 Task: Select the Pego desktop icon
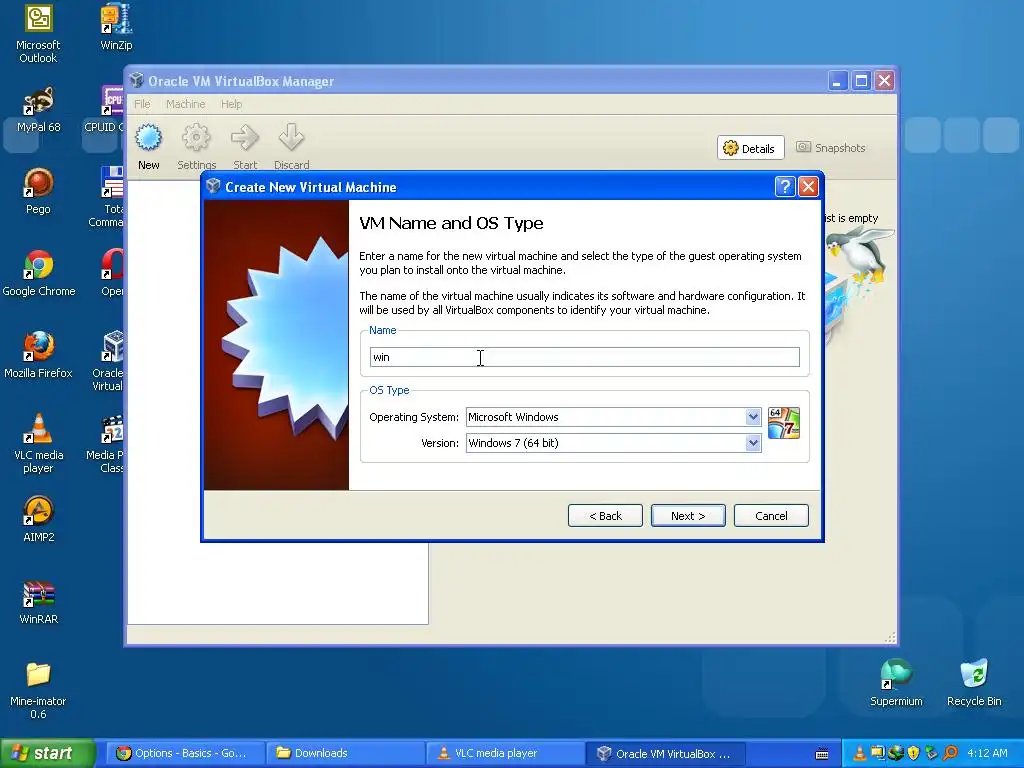[x=39, y=191]
